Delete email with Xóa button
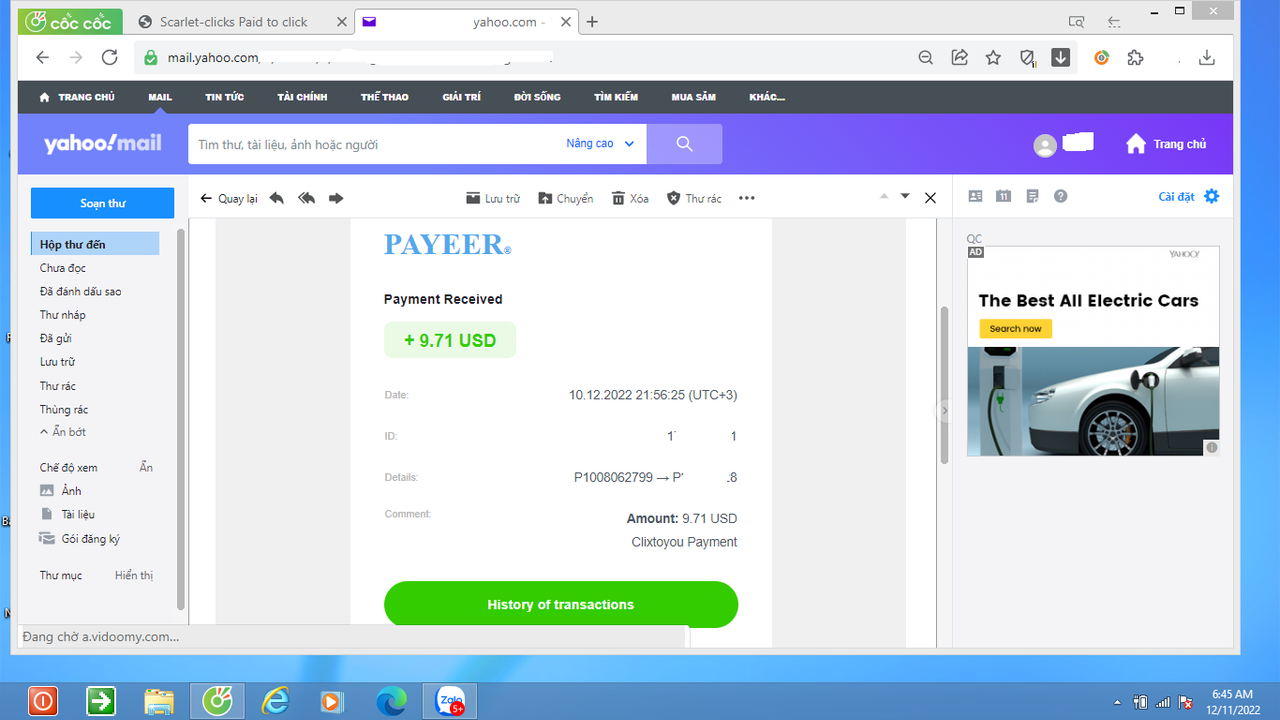This screenshot has height=720, width=1280. (630, 198)
